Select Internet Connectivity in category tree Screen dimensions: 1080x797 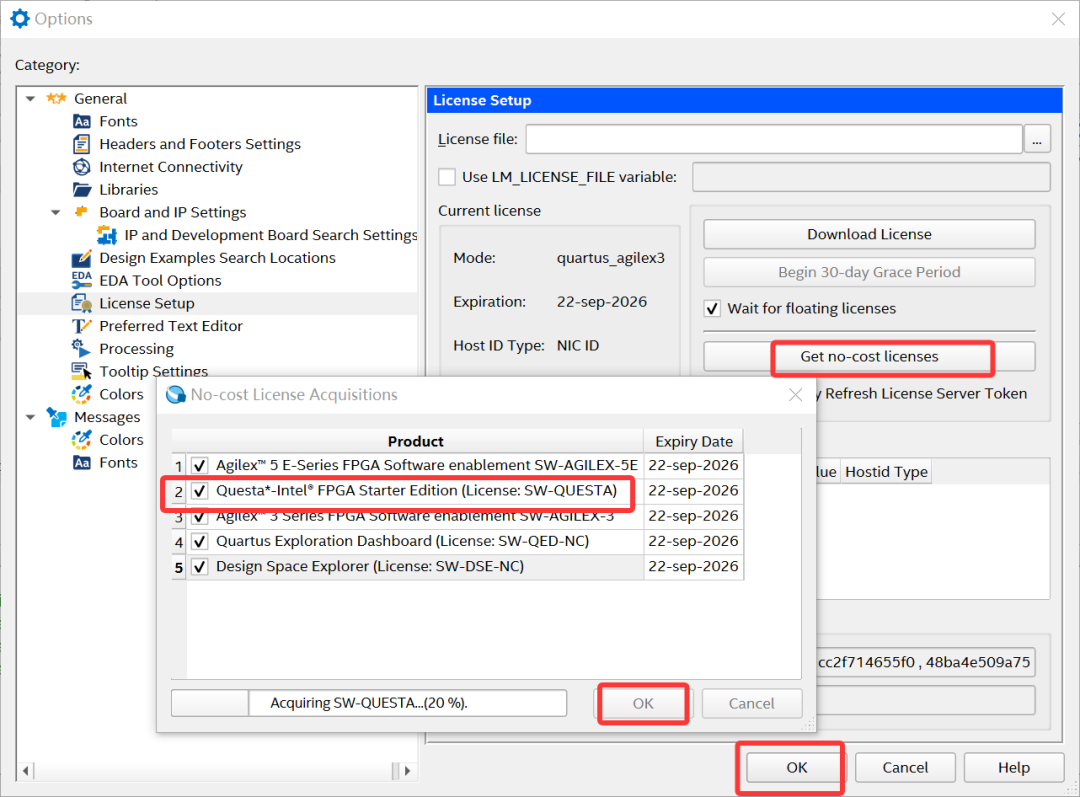pyautogui.click(x=171, y=167)
